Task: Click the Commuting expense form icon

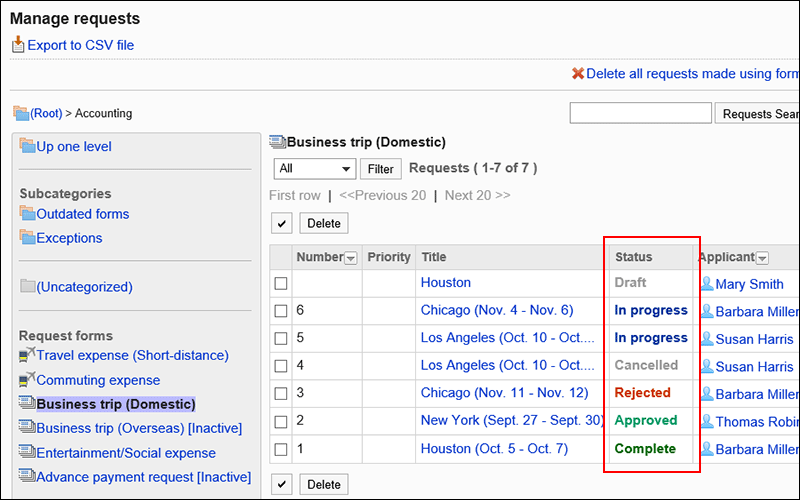Action: (x=27, y=379)
